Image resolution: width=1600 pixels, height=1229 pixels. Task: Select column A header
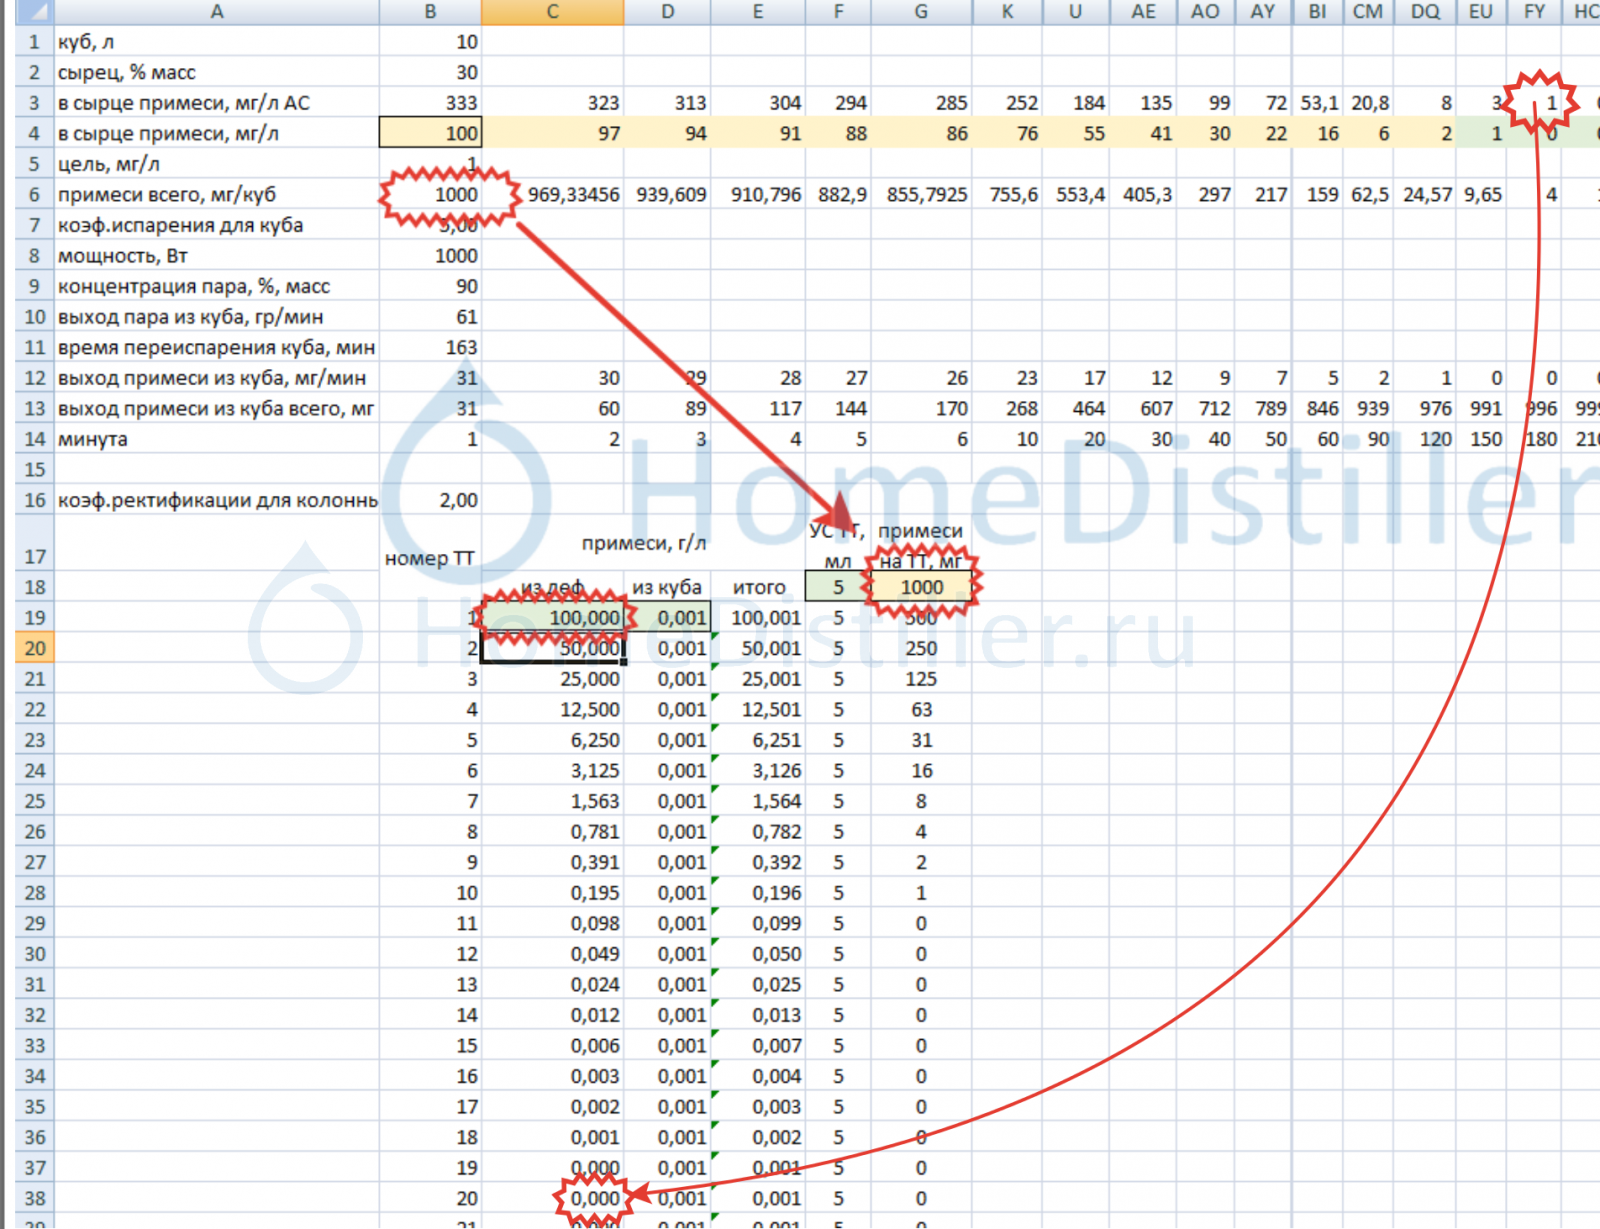[x=217, y=12]
